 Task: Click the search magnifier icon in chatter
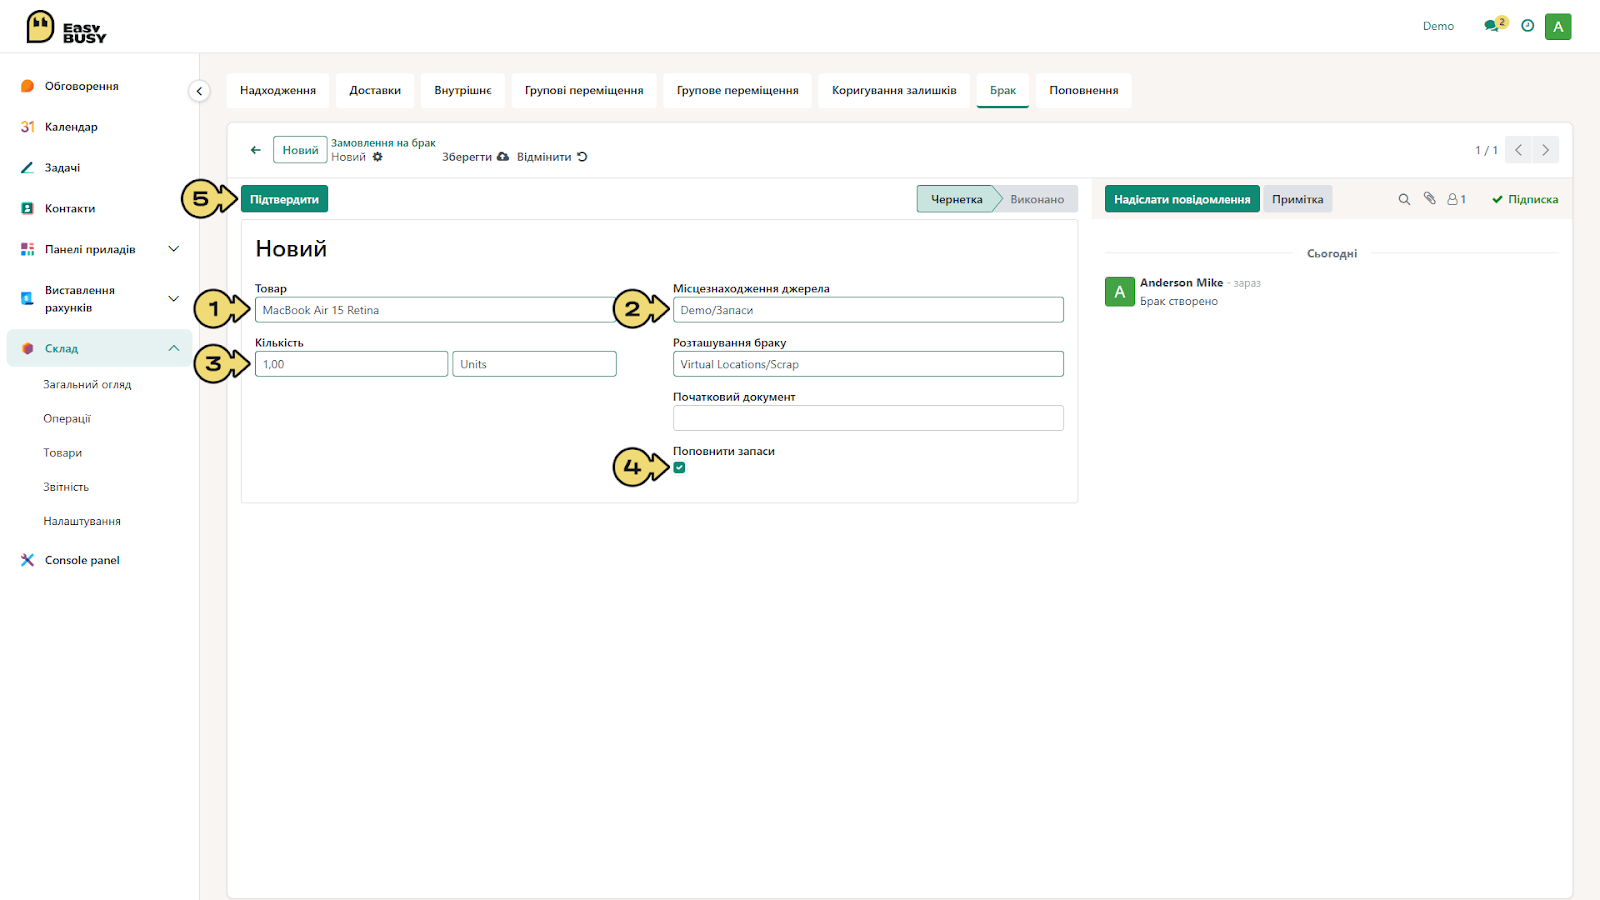(x=1404, y=199)
